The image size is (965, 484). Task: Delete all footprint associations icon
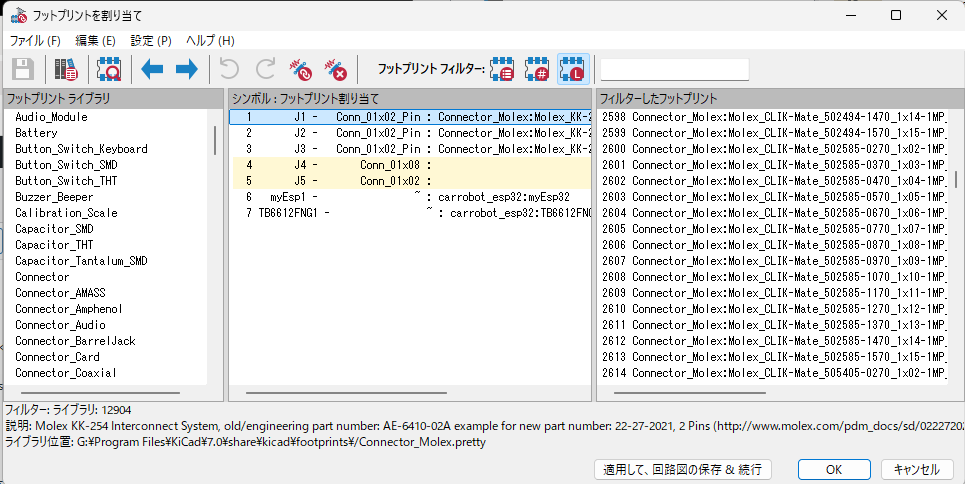click(x=335, y=69)
